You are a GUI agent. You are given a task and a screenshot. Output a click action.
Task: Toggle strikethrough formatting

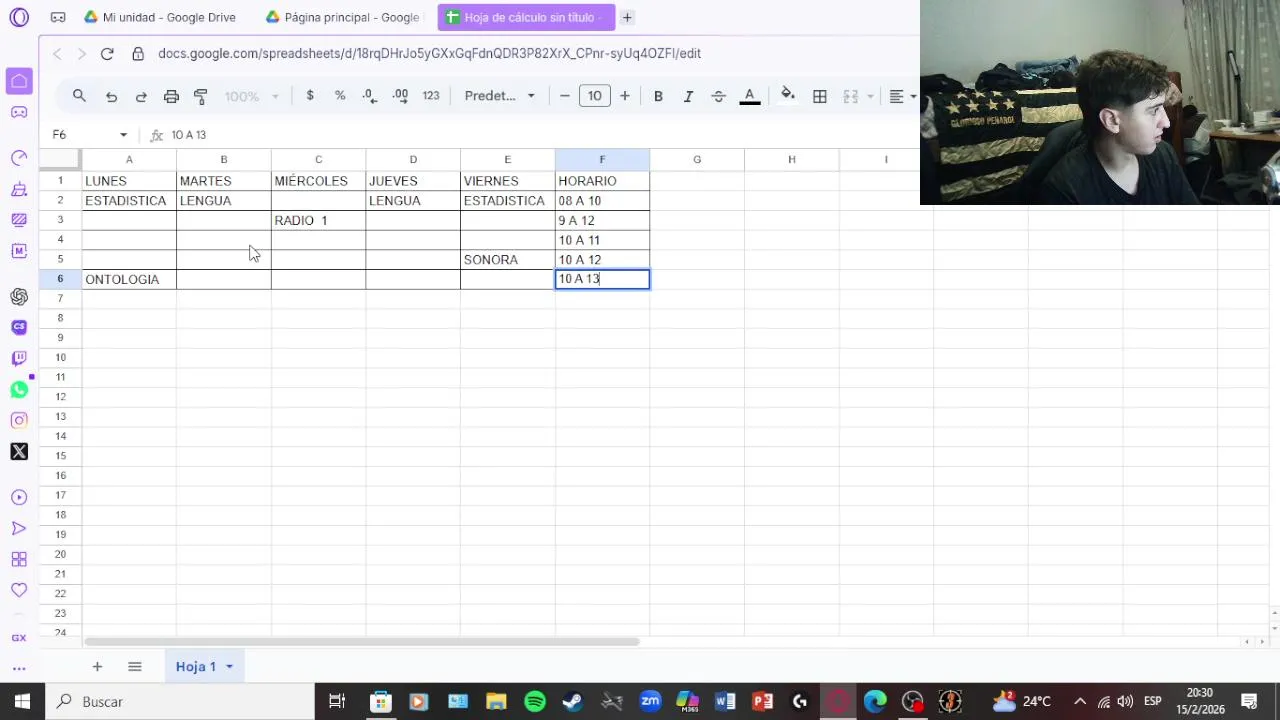click(718, 96)
